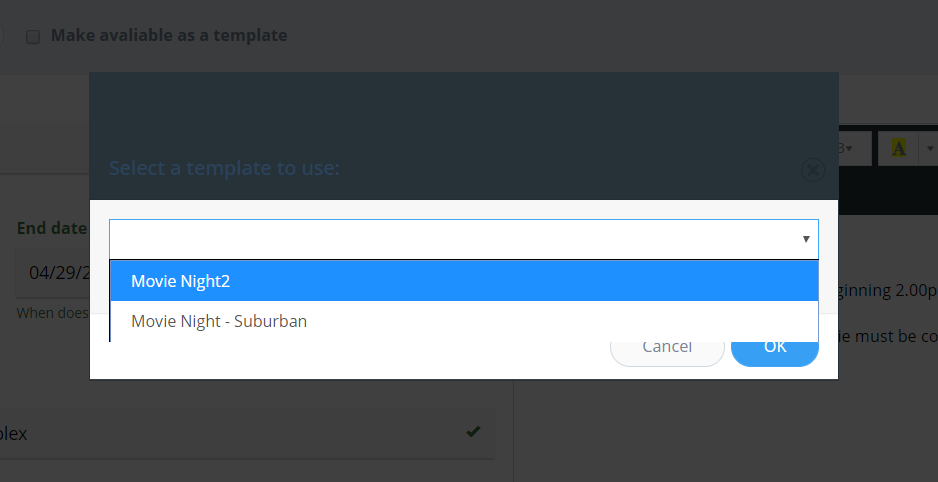This screenshot has height=482, width=938.
Task: Click the 'Select a template to use:' heading
Action: (x=224, y=168)
